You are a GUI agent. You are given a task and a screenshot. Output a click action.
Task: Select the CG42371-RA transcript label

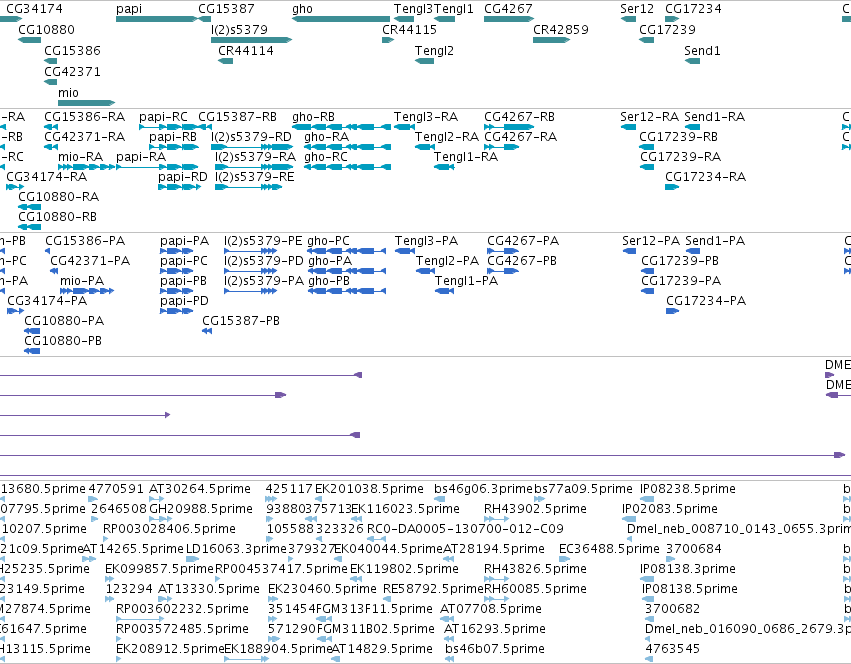click(85, 136)
